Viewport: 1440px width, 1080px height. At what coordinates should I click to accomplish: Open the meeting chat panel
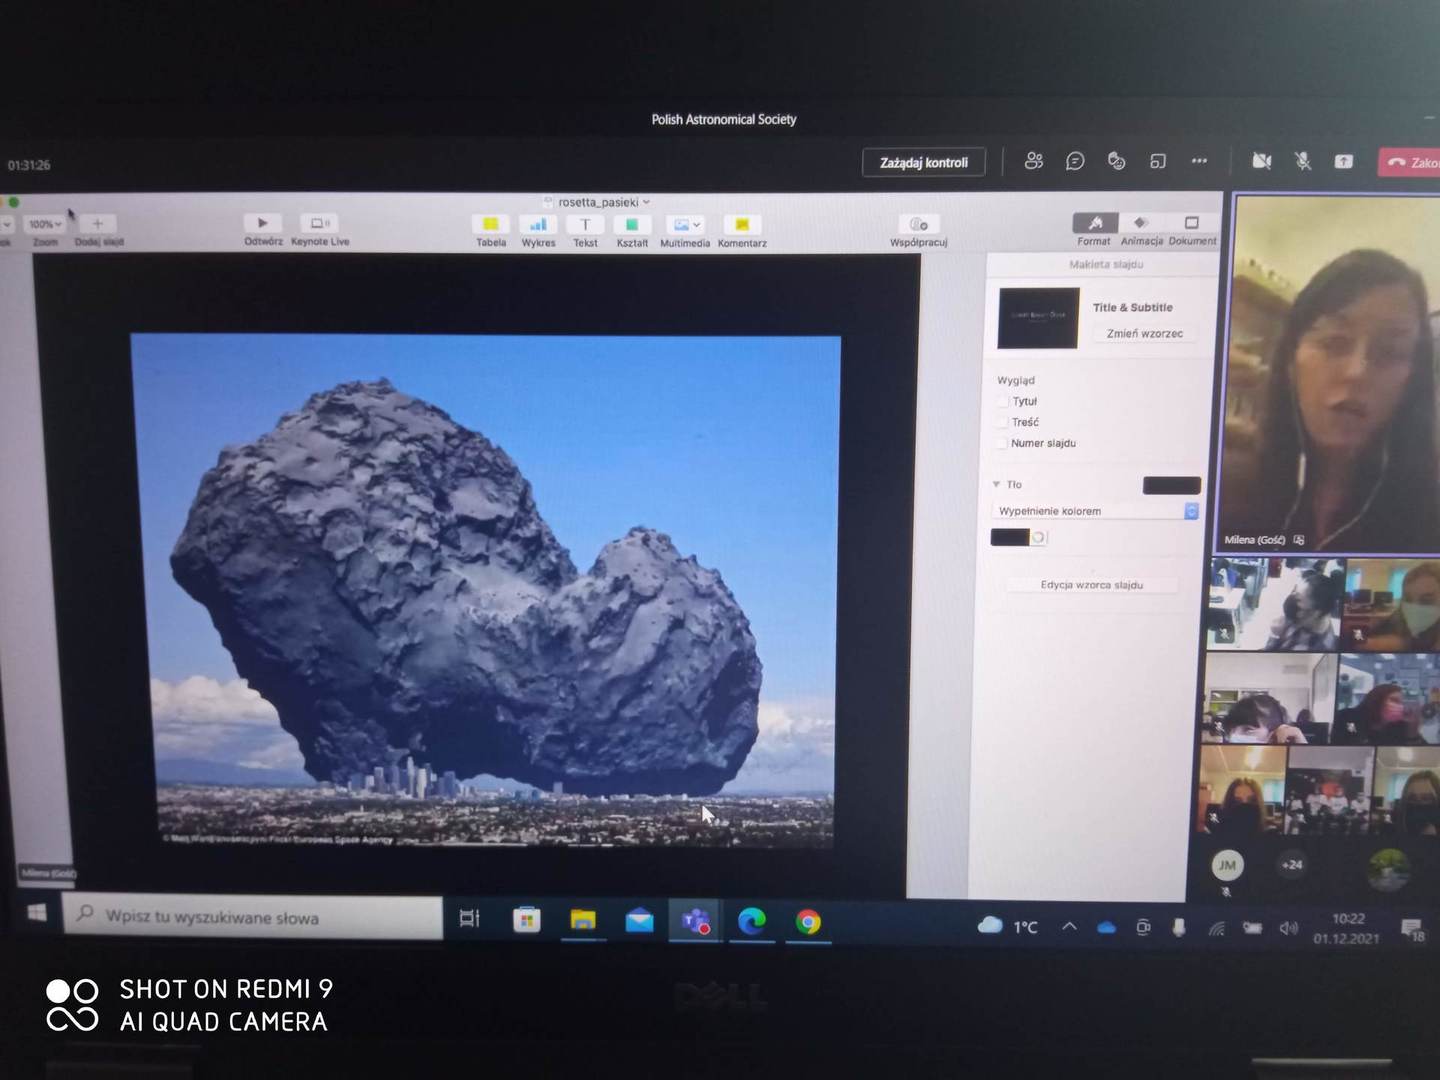coord(1075,161)
